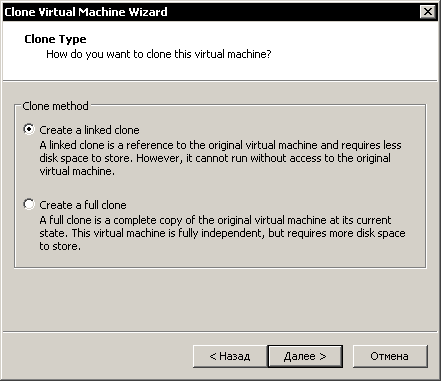
Task: Click the 'Create a full clone' label text
Action: [83, 205]
